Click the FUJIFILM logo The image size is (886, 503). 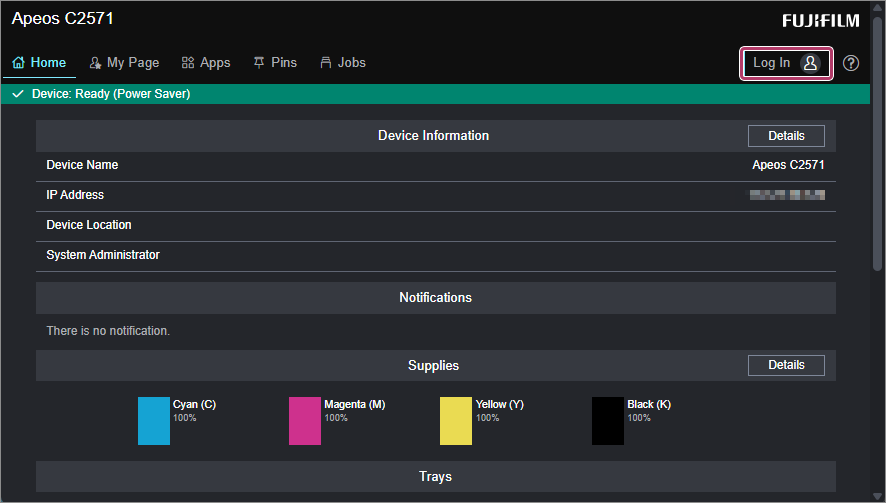[x=821, y=21]
